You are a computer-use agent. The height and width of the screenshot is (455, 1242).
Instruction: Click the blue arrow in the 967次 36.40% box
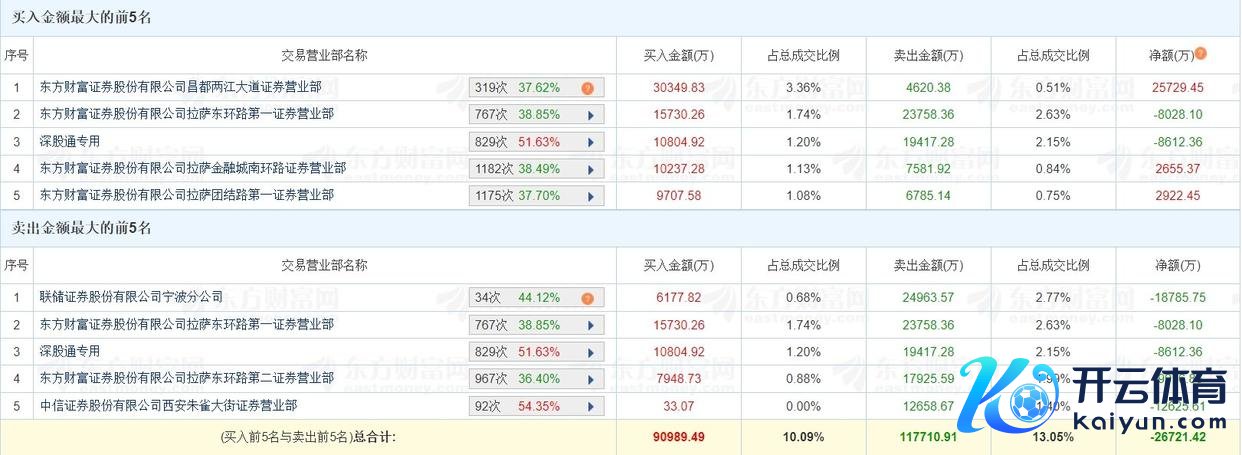click(x=591, y=379)
